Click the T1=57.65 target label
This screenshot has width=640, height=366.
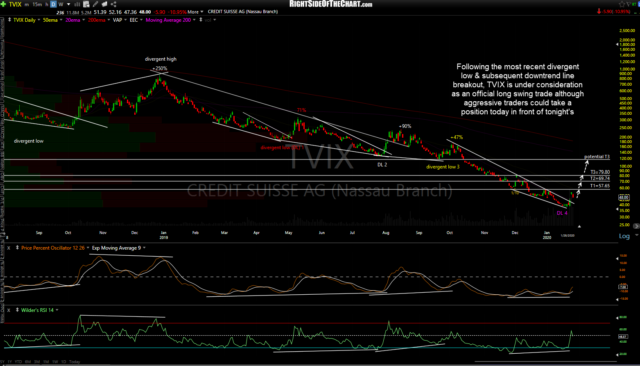pyautogui.click(x=600, y=186)
